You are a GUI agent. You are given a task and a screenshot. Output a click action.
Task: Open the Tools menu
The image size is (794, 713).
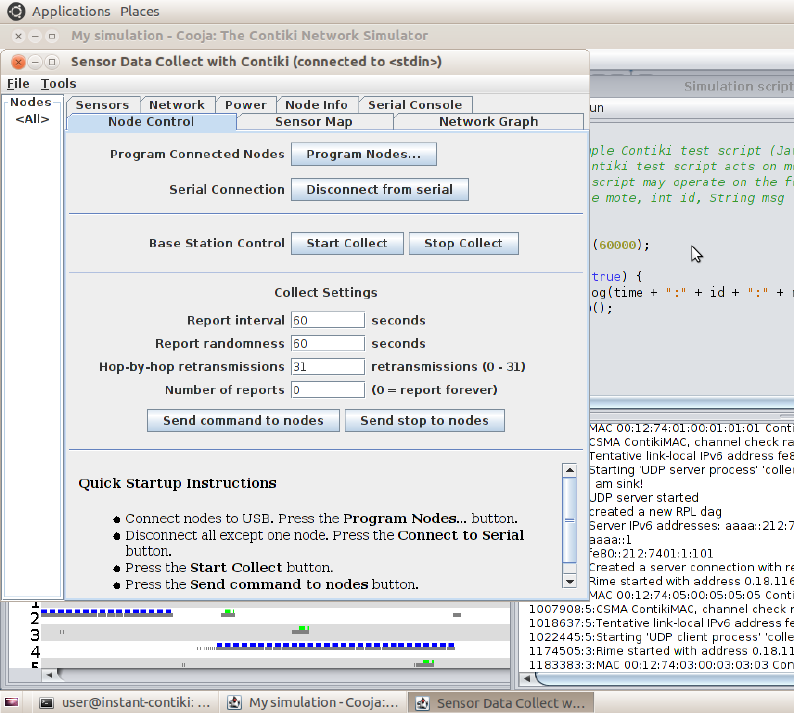tap(58, 83)
